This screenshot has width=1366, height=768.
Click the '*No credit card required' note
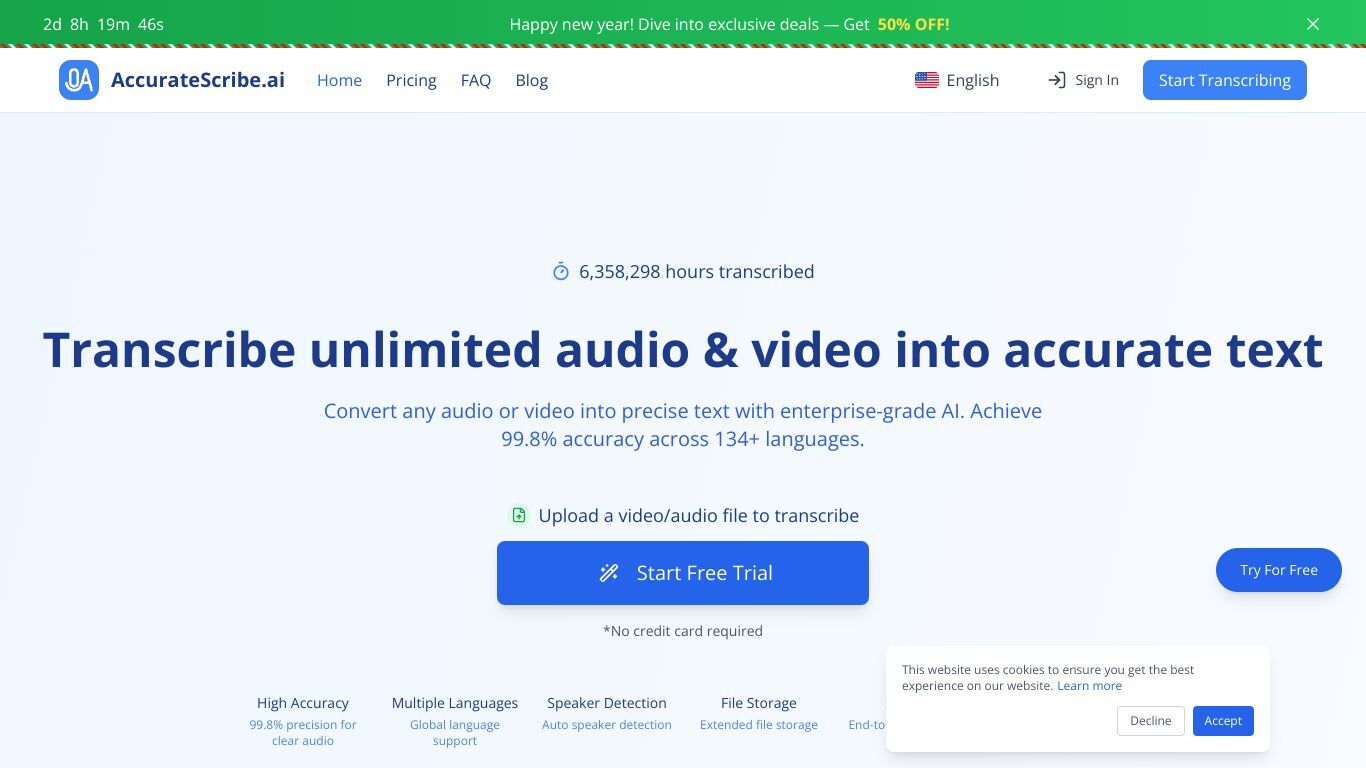click(683, 631)
